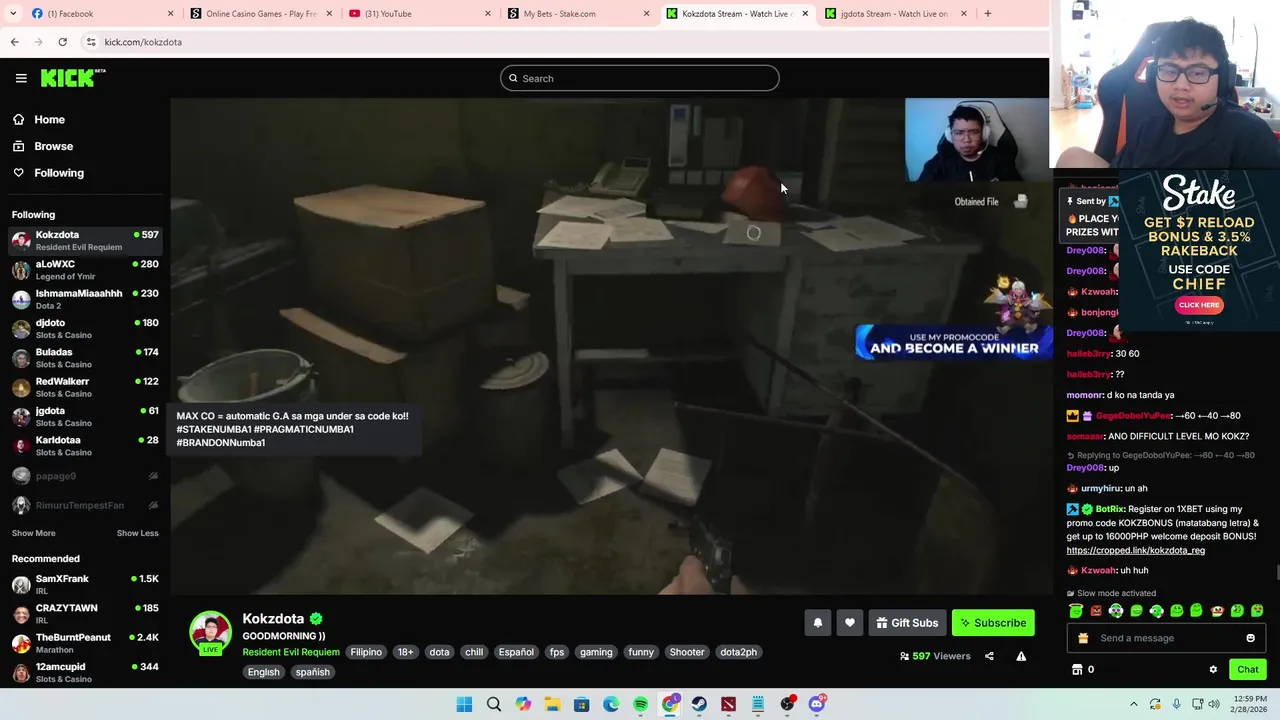The height and width of the screenshot is (720, 1280).
Task: Go to Home in the sidebar
Action: tap(49, 119)
